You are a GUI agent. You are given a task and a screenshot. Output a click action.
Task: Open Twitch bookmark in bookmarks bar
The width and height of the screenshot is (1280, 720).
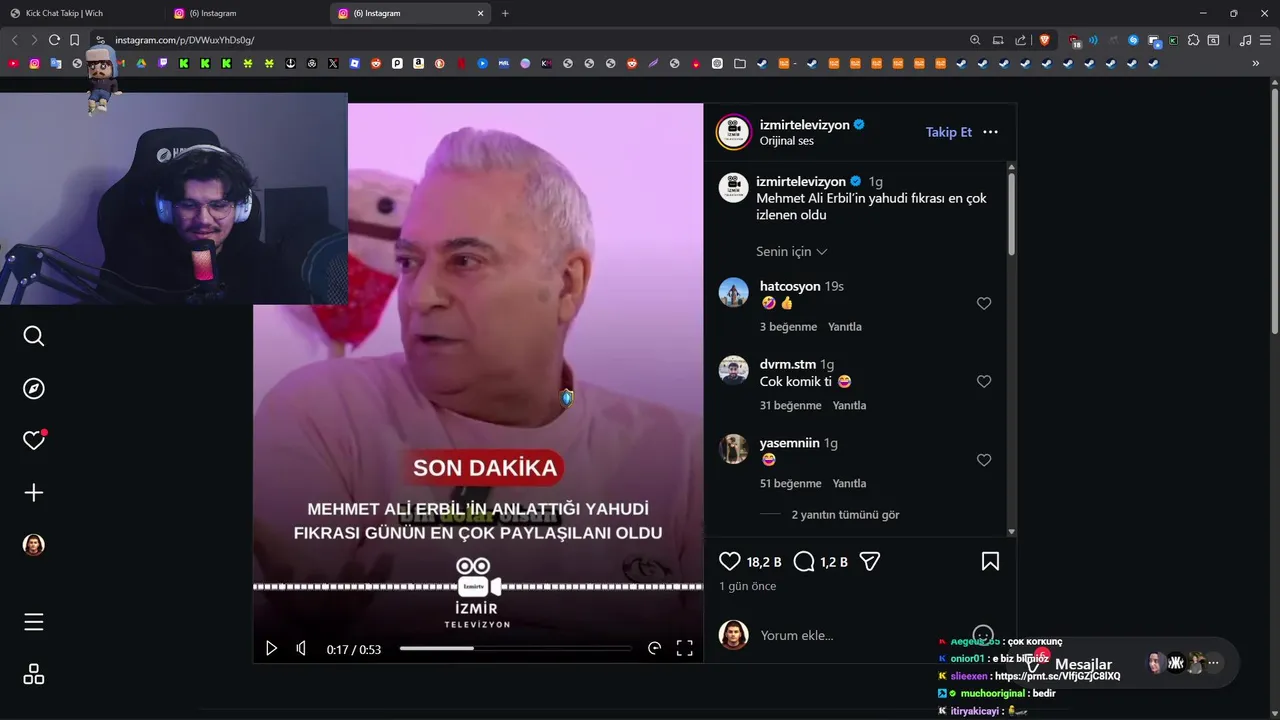[x=163, y=63]
